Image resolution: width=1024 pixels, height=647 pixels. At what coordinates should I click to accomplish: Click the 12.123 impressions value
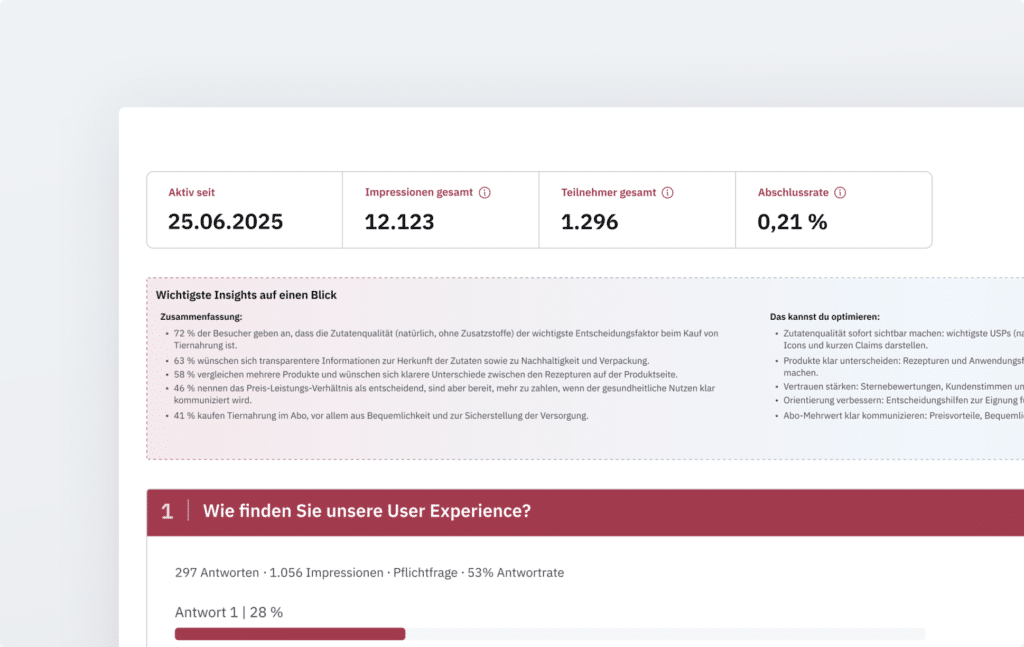pyautogui.click(x=399, y=222)
